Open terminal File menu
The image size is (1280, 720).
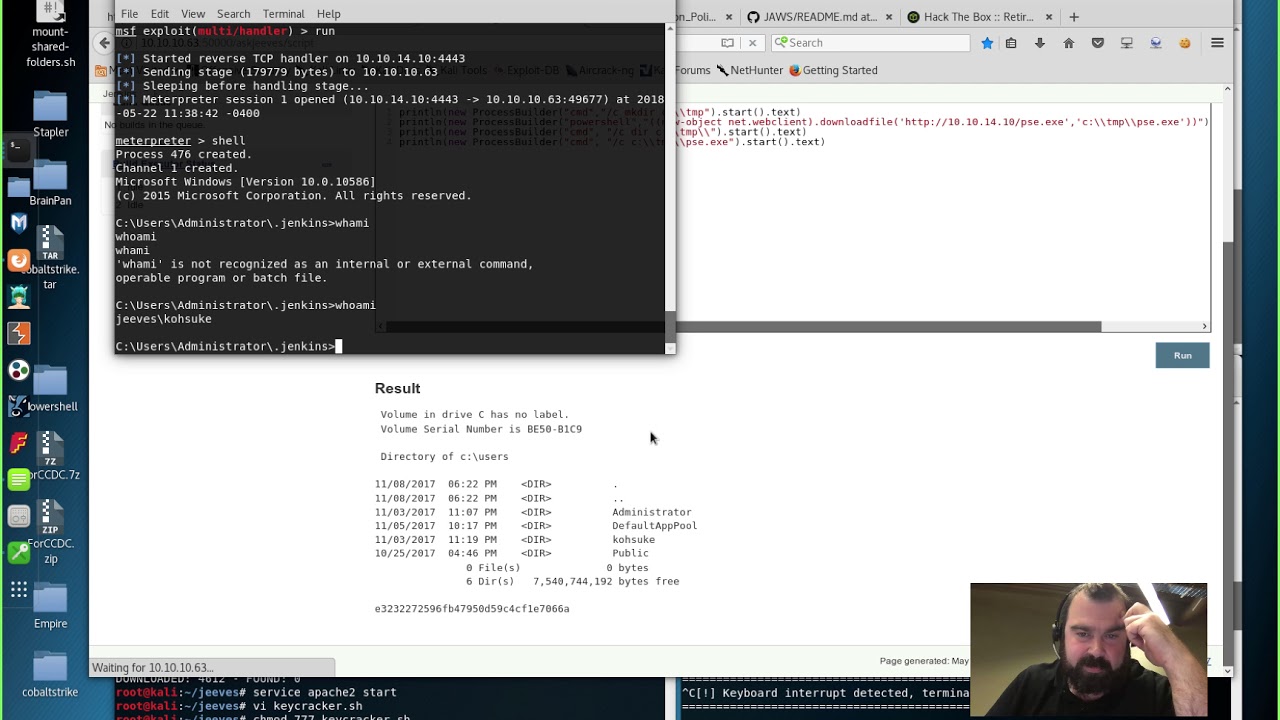coord(130,14)
